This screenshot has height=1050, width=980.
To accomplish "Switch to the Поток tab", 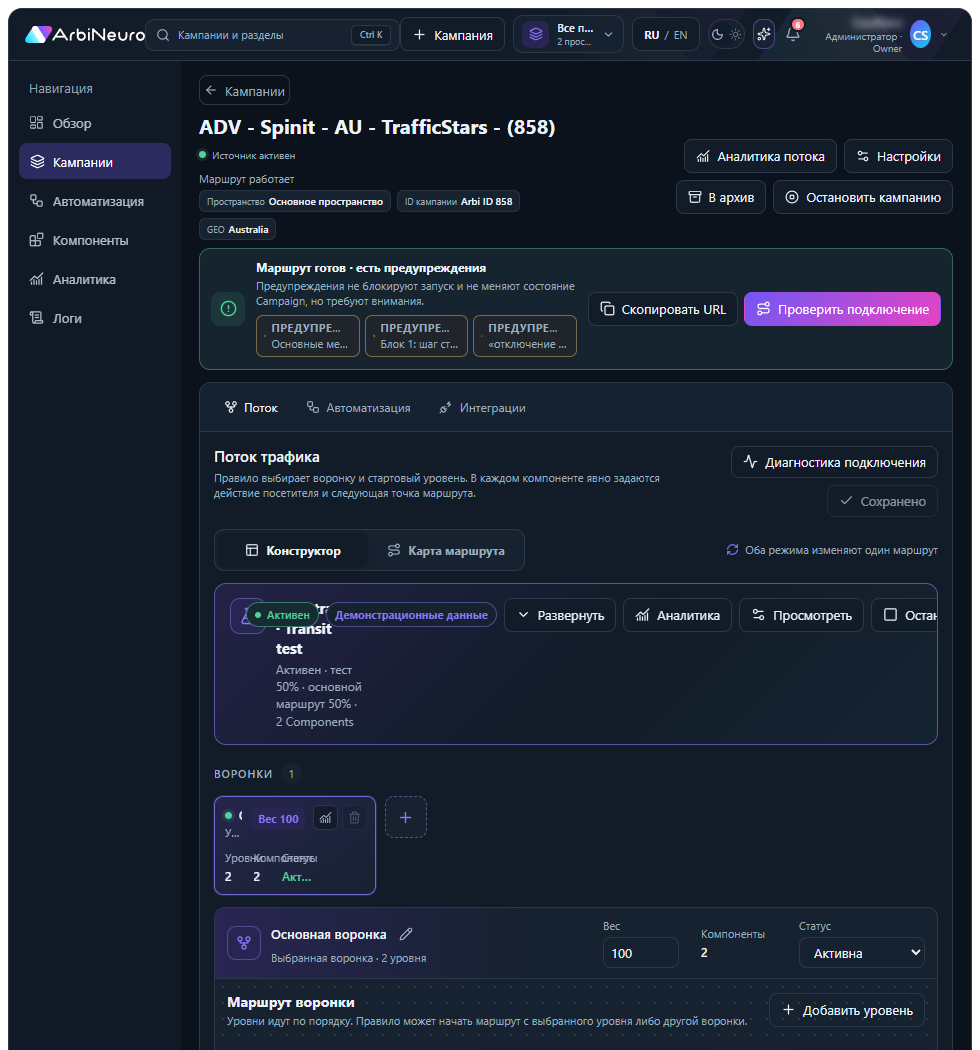I will click(251, 407).
